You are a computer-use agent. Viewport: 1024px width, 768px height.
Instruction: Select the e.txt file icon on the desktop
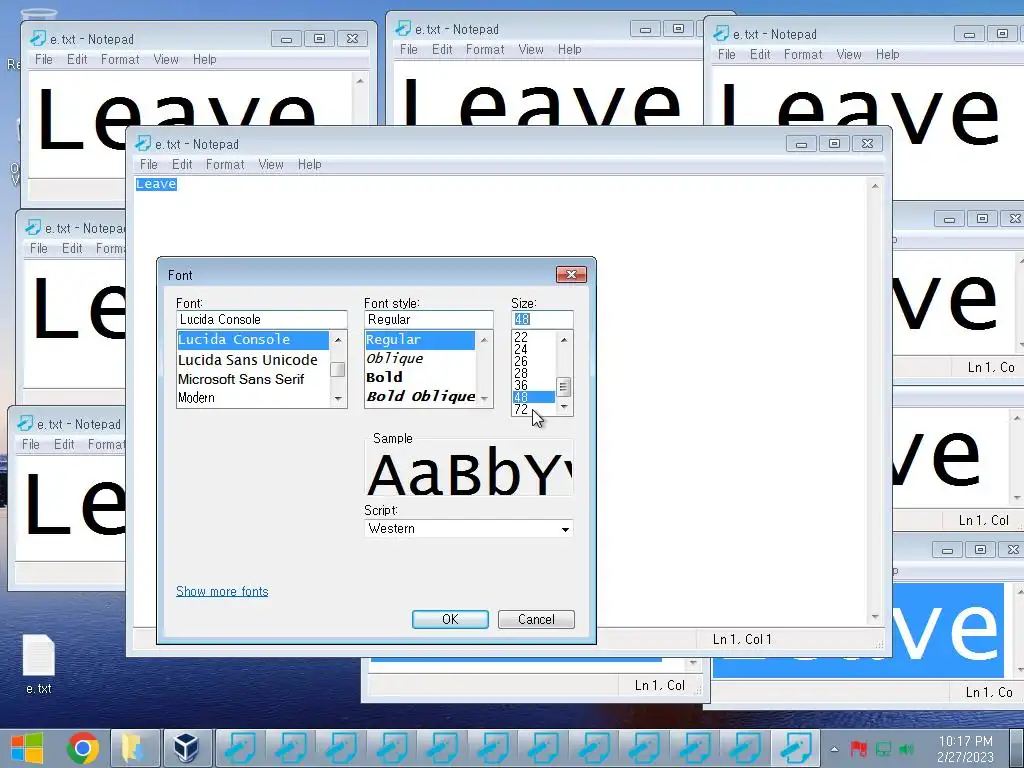tap(39, 664)
